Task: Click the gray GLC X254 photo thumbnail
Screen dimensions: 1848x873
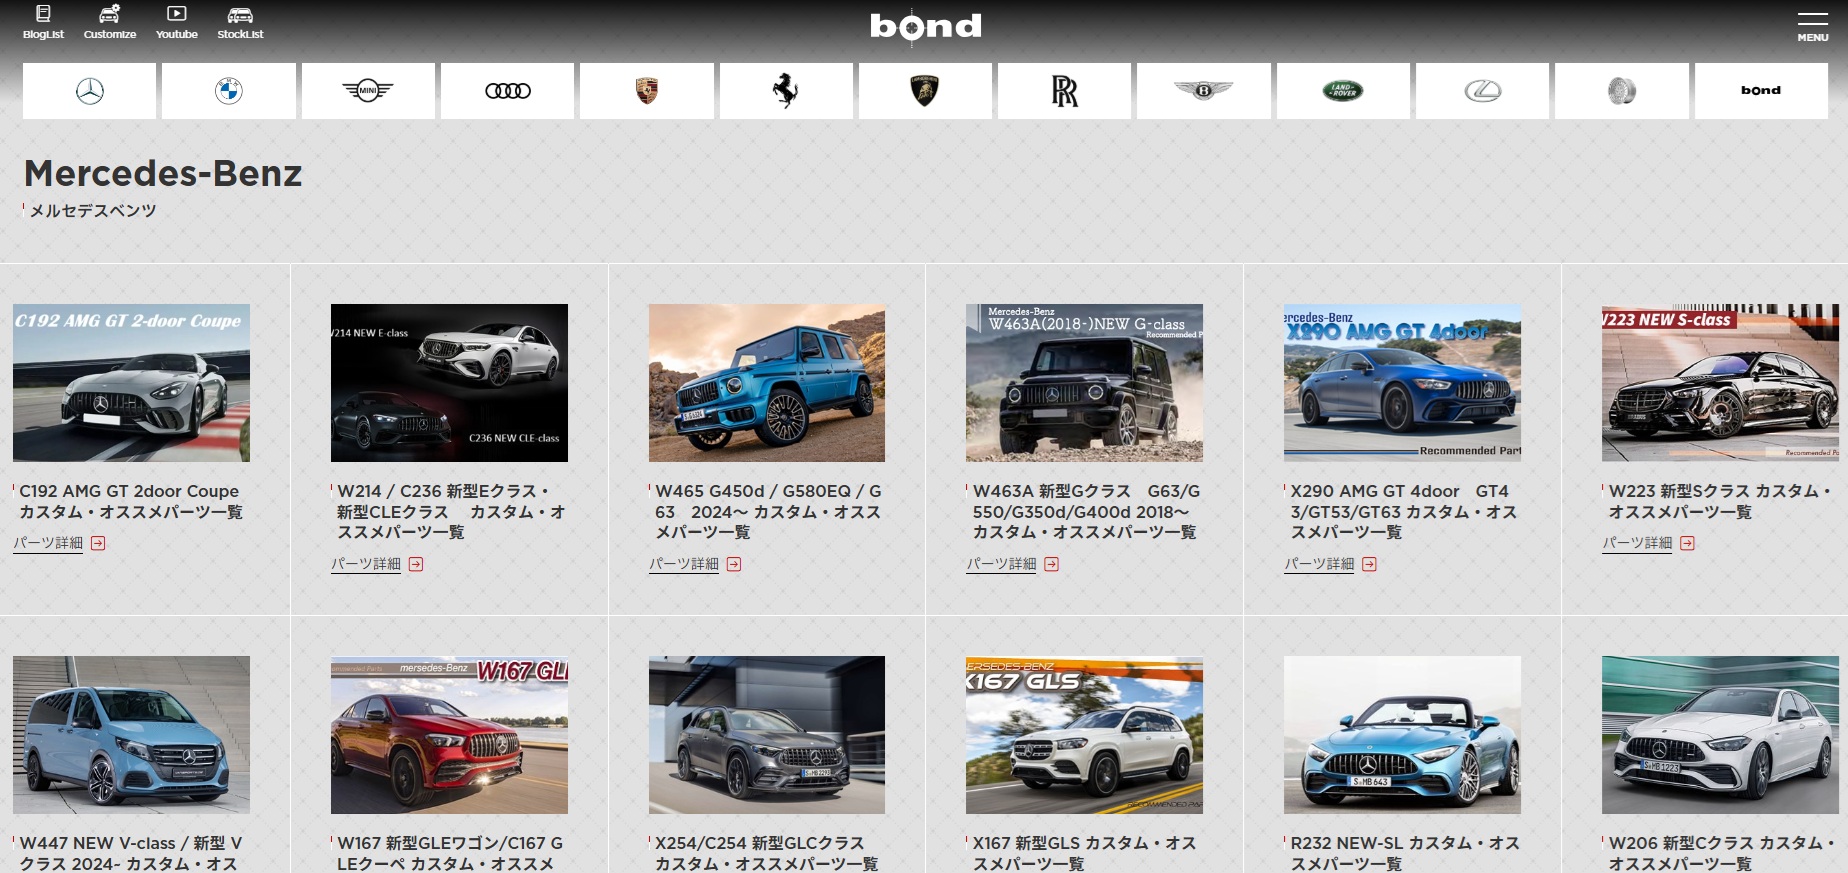Action: pyautogui.click(x=767, y=735)
